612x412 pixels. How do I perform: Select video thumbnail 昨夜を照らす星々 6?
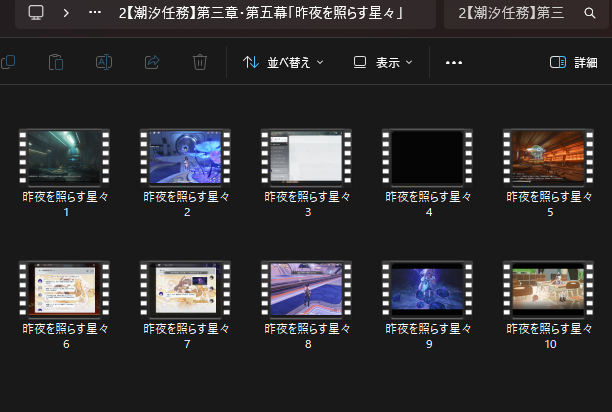click(64, 289)
